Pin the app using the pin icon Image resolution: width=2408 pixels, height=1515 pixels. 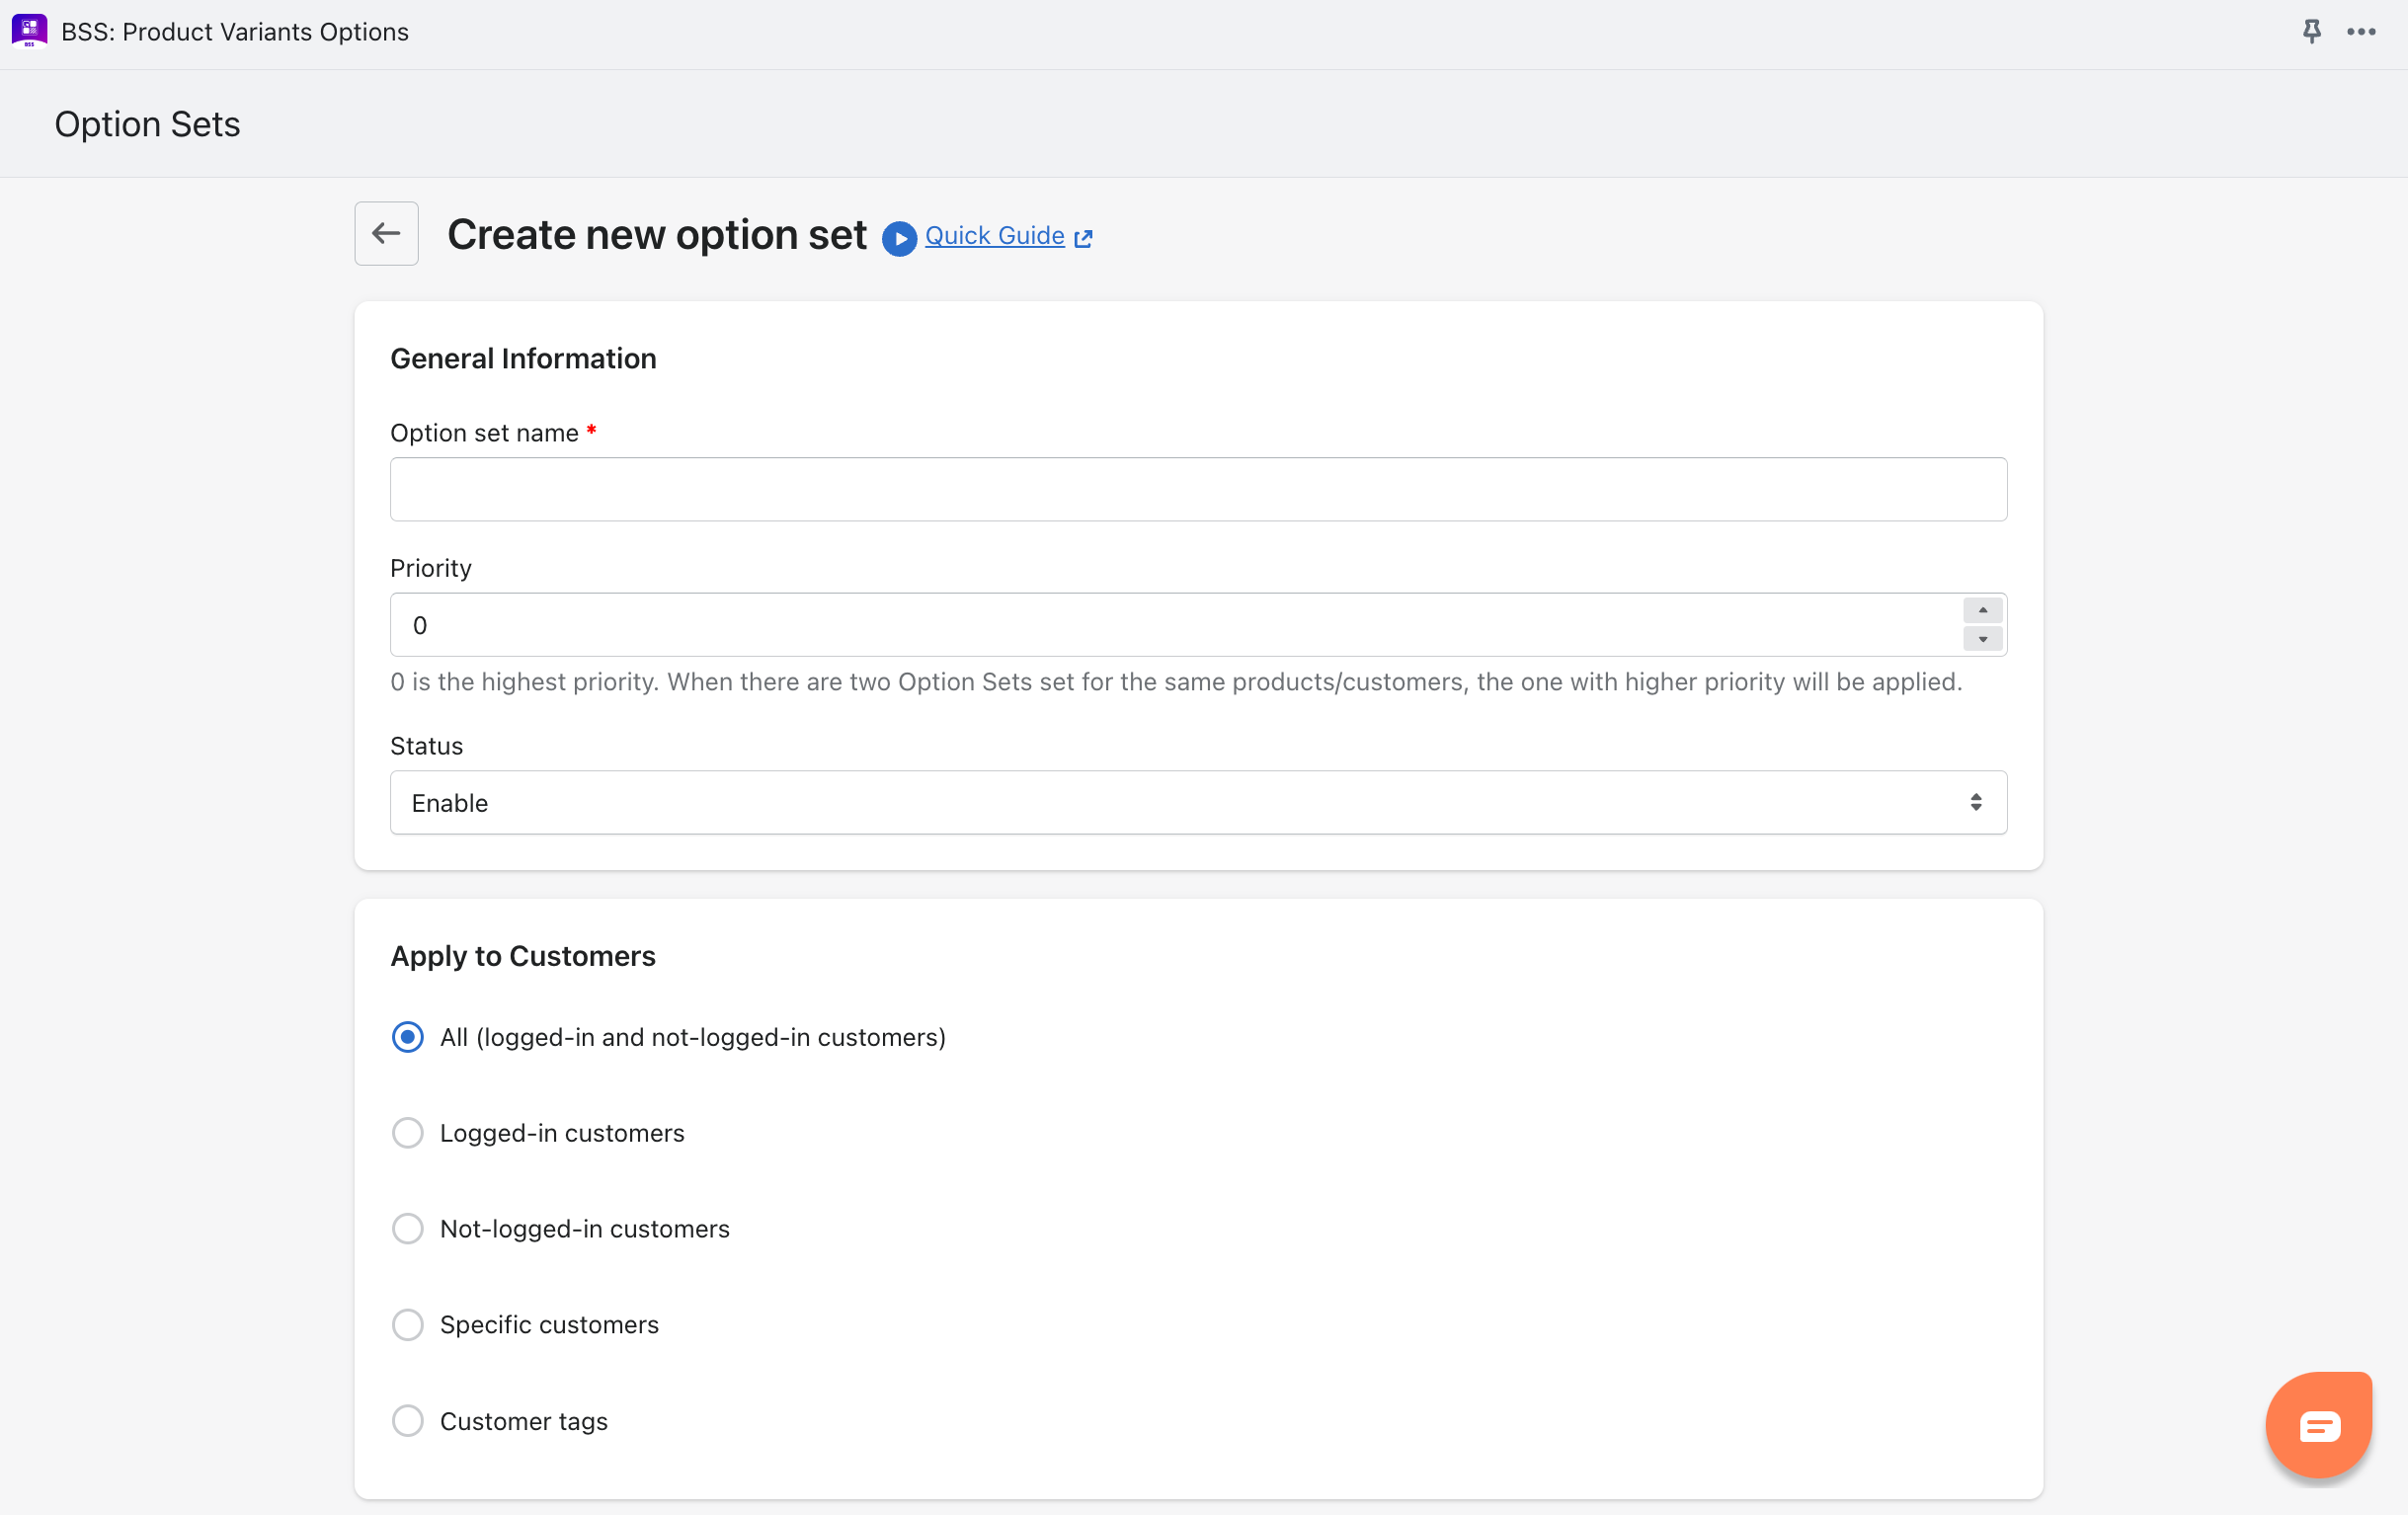pyautogui.click(x=2311, y=31)
